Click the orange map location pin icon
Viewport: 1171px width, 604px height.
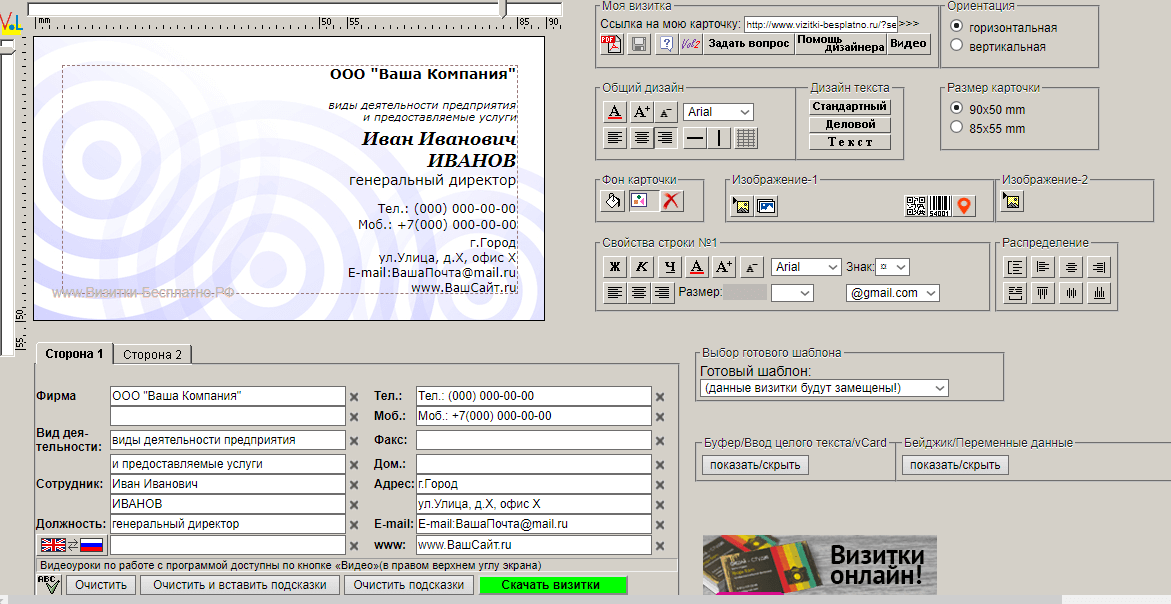pos(964,205)
